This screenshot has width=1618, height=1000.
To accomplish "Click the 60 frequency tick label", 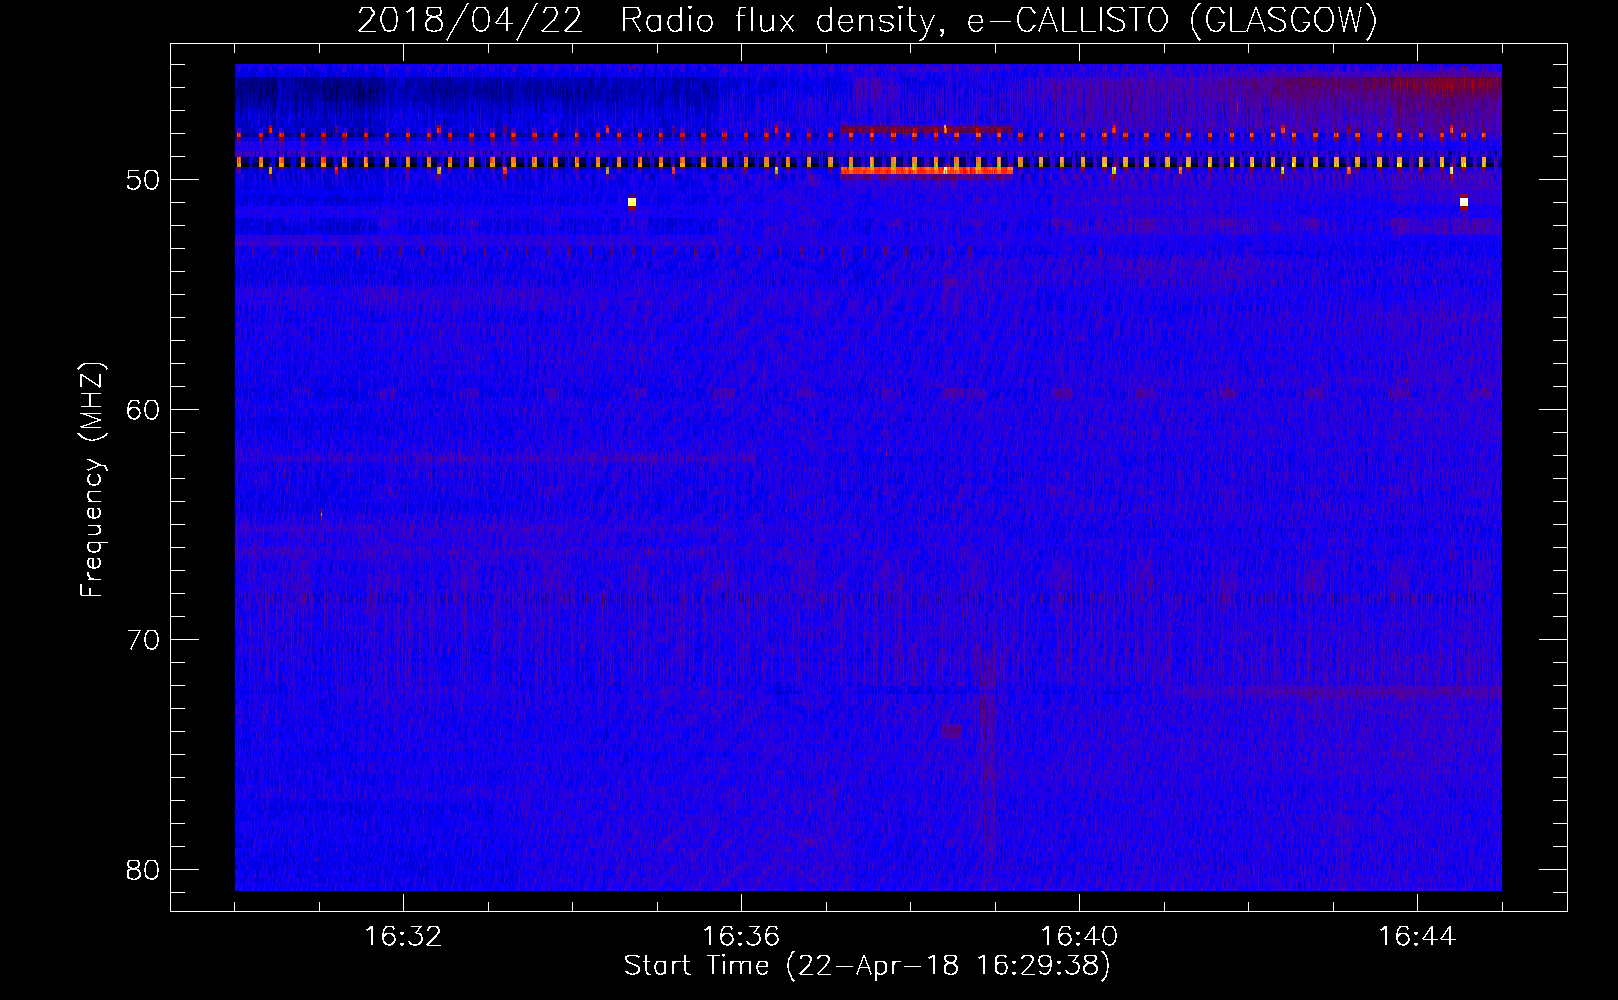I will (x=143, y=410).
